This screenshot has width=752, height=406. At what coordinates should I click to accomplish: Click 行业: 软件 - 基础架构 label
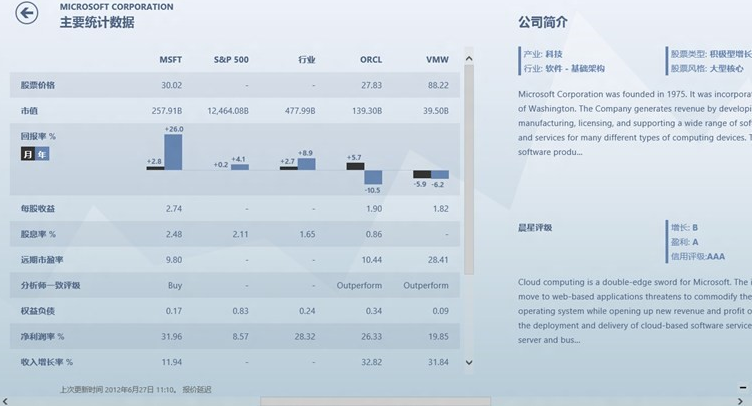[564, 69]
